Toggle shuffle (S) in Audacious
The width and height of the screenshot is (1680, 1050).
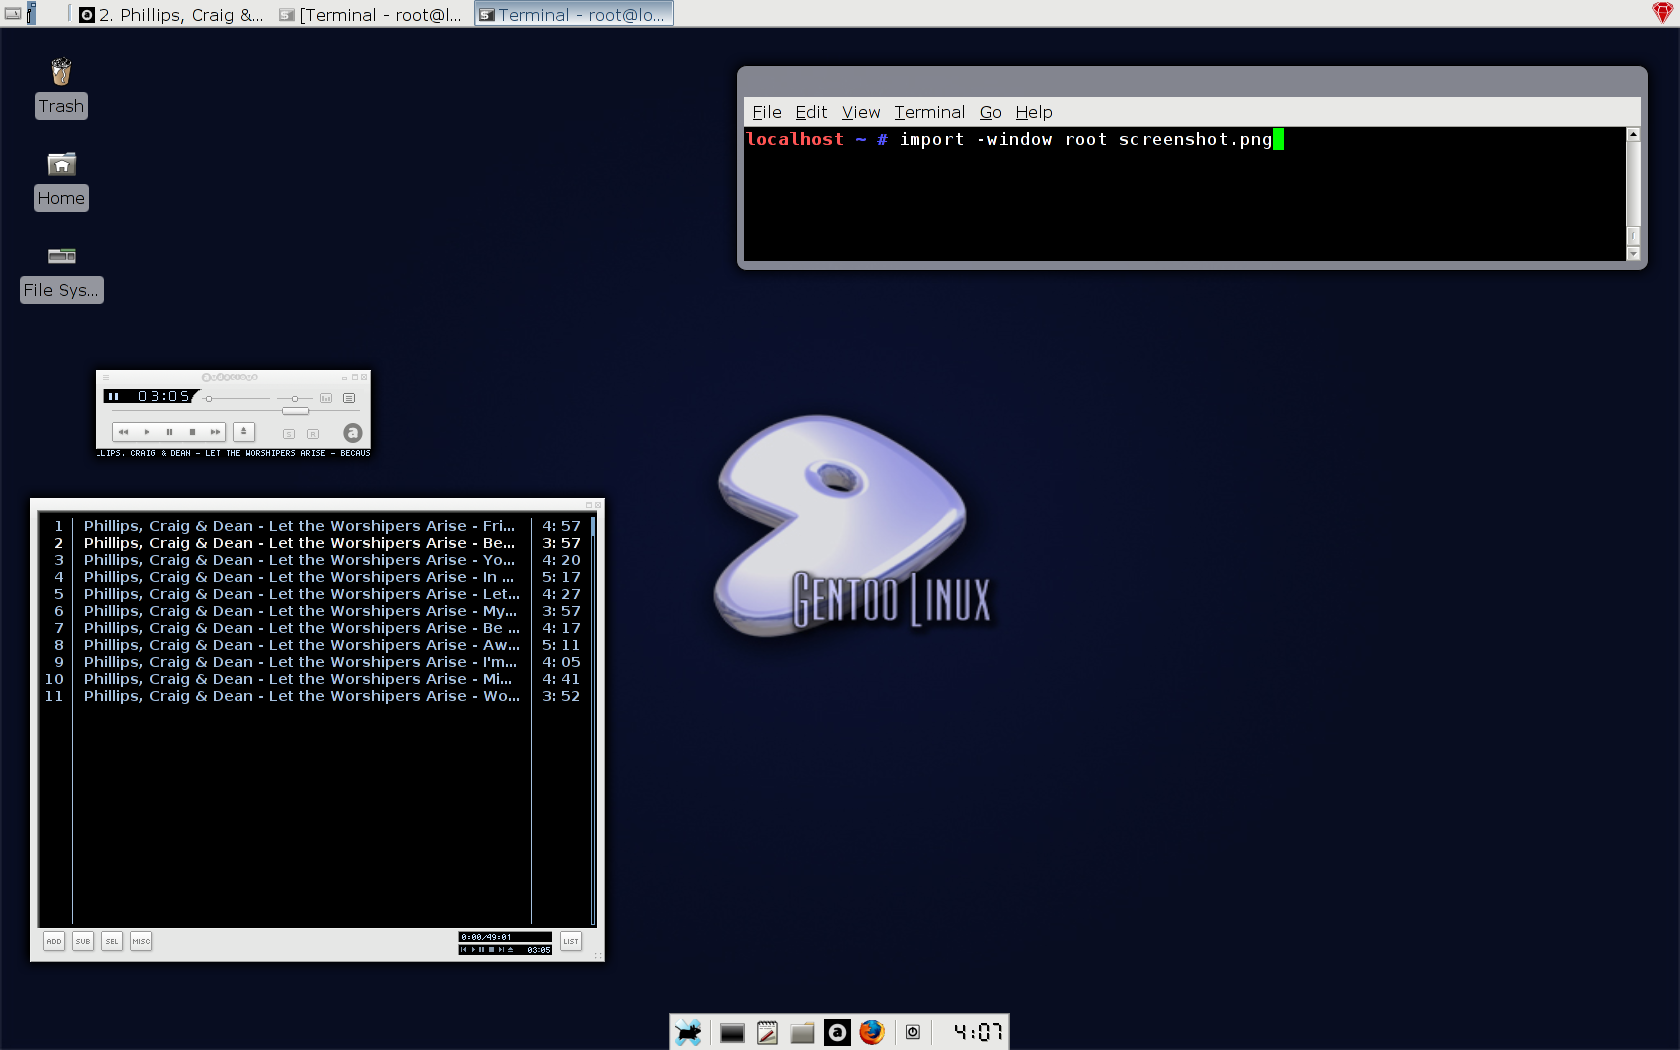coord(289,434)
